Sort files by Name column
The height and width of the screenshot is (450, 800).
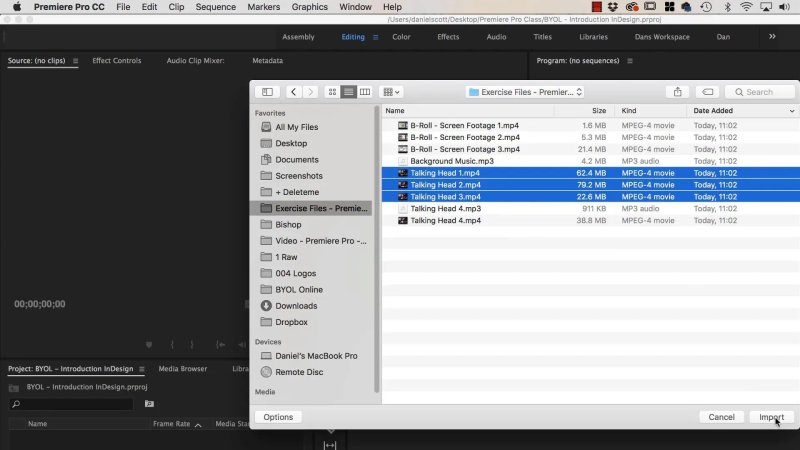tap(394, 111)
